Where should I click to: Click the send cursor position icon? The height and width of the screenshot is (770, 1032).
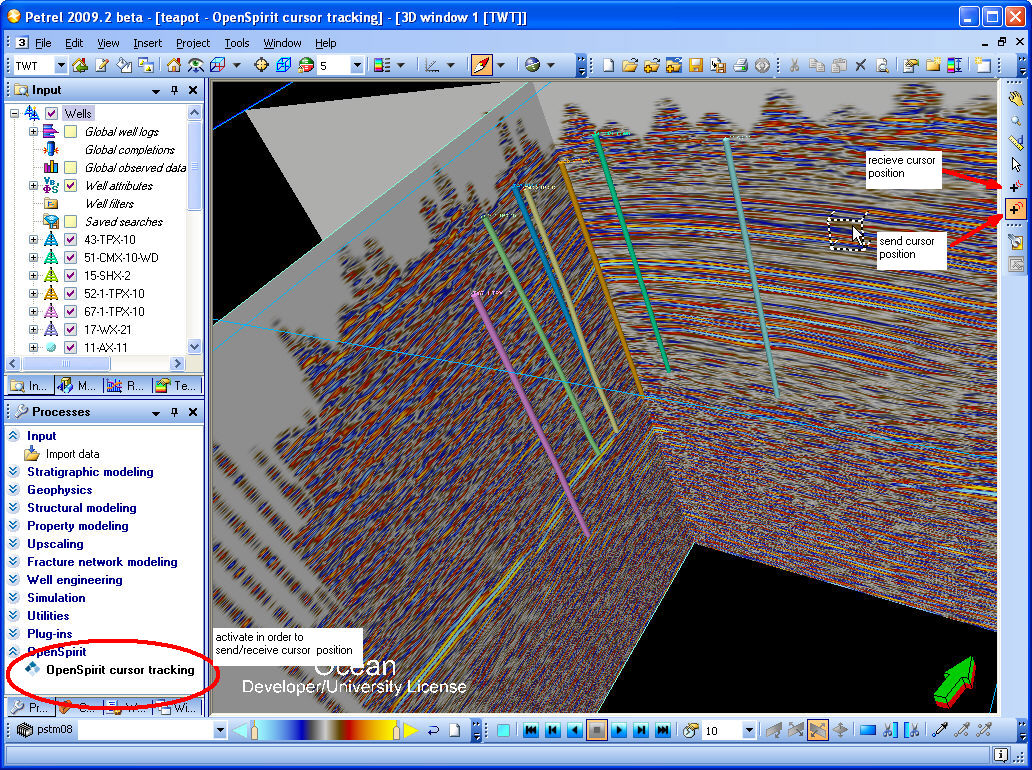(1015, 209)
